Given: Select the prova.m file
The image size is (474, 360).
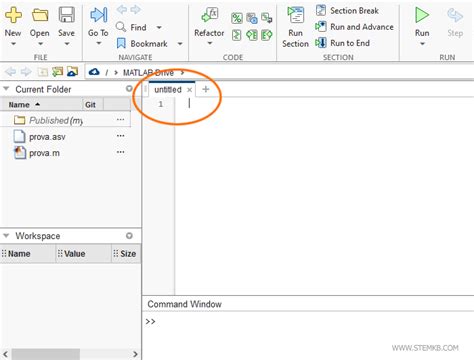Looking at the screenshot, I should pyautogui.click(x=44, y=153).
